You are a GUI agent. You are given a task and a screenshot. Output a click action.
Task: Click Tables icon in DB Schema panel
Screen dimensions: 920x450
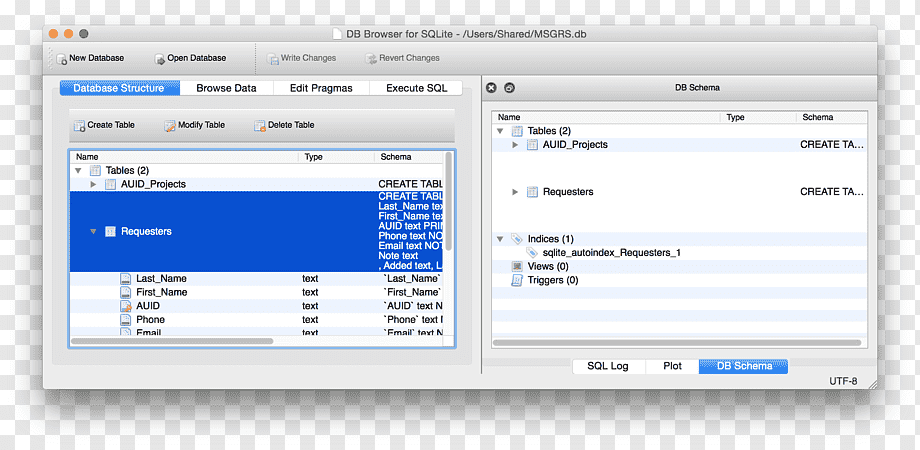coord(517,131)
